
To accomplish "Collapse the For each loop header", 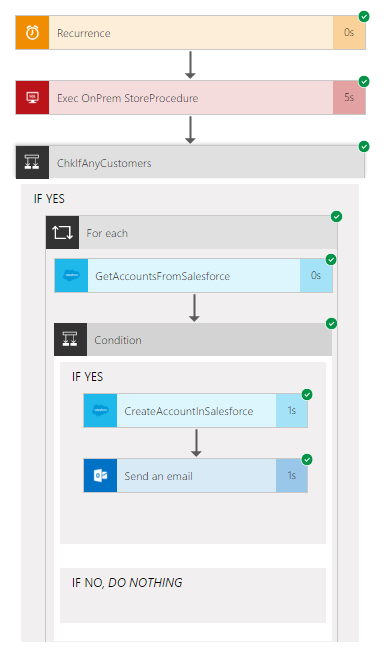I will pyautogui.click(x=192, y=233).
